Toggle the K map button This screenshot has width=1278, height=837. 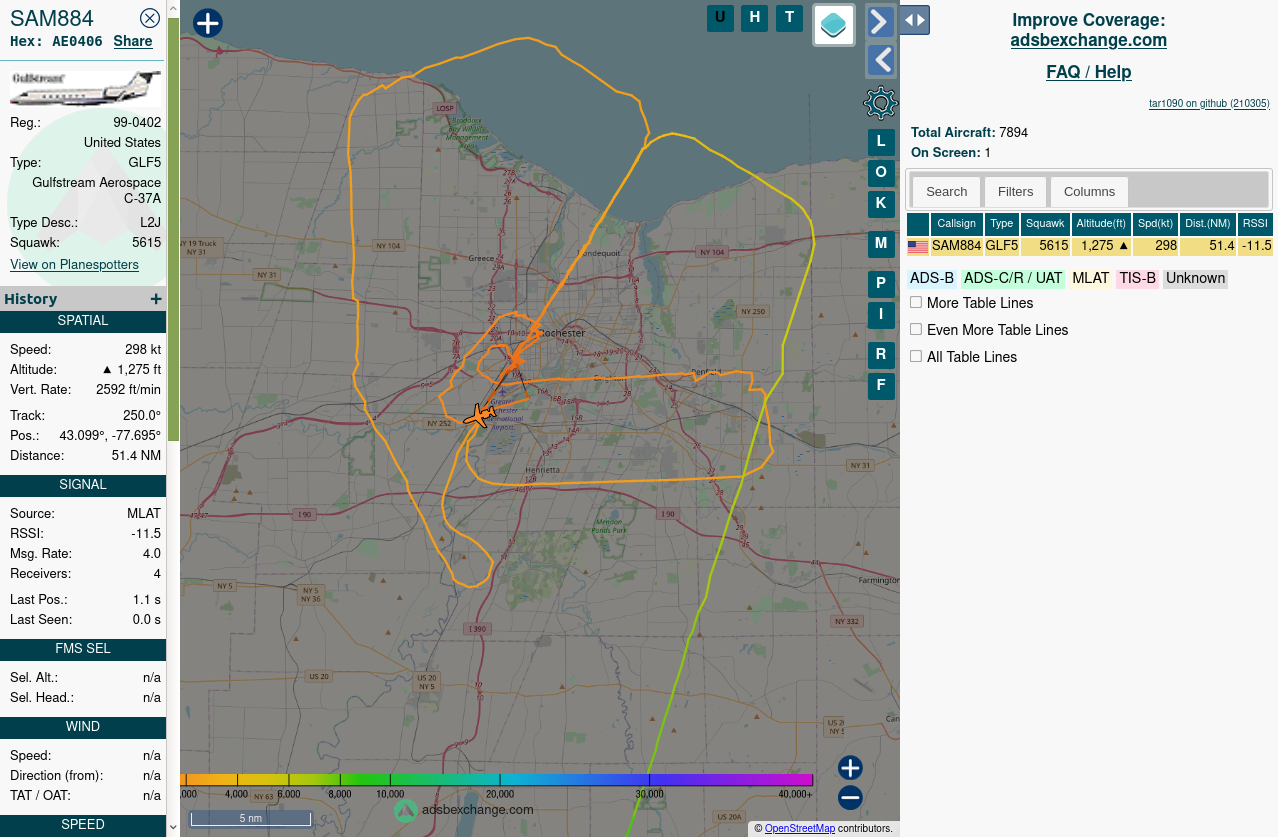(881, 204)
